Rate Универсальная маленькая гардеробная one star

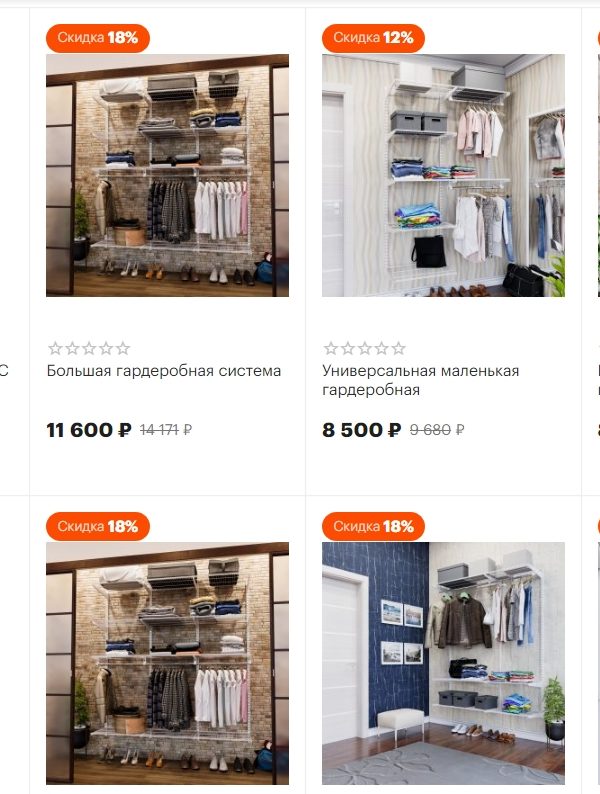[331, 348]
